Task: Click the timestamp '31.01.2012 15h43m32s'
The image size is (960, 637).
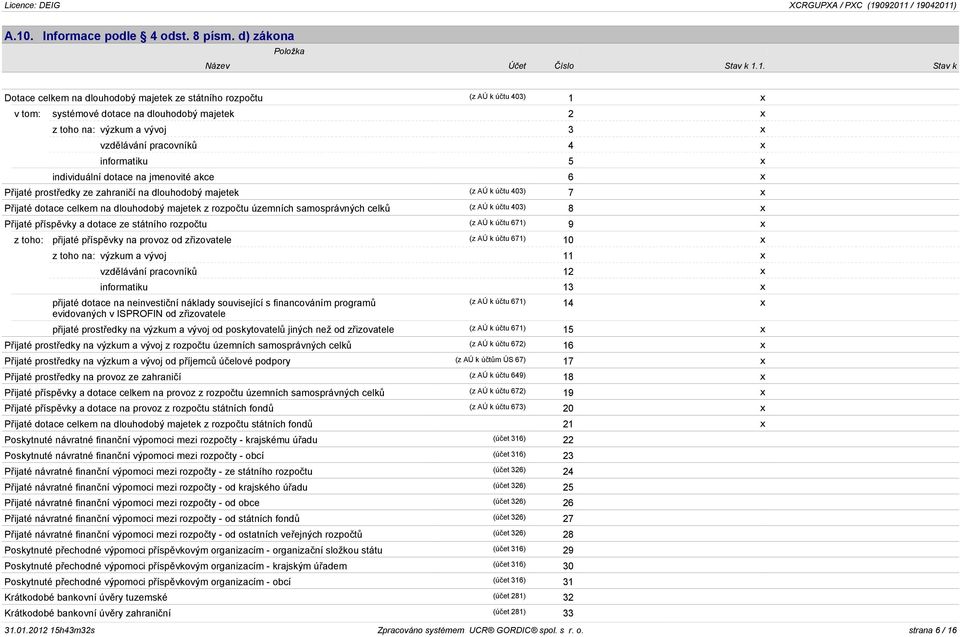Action: 50,630
